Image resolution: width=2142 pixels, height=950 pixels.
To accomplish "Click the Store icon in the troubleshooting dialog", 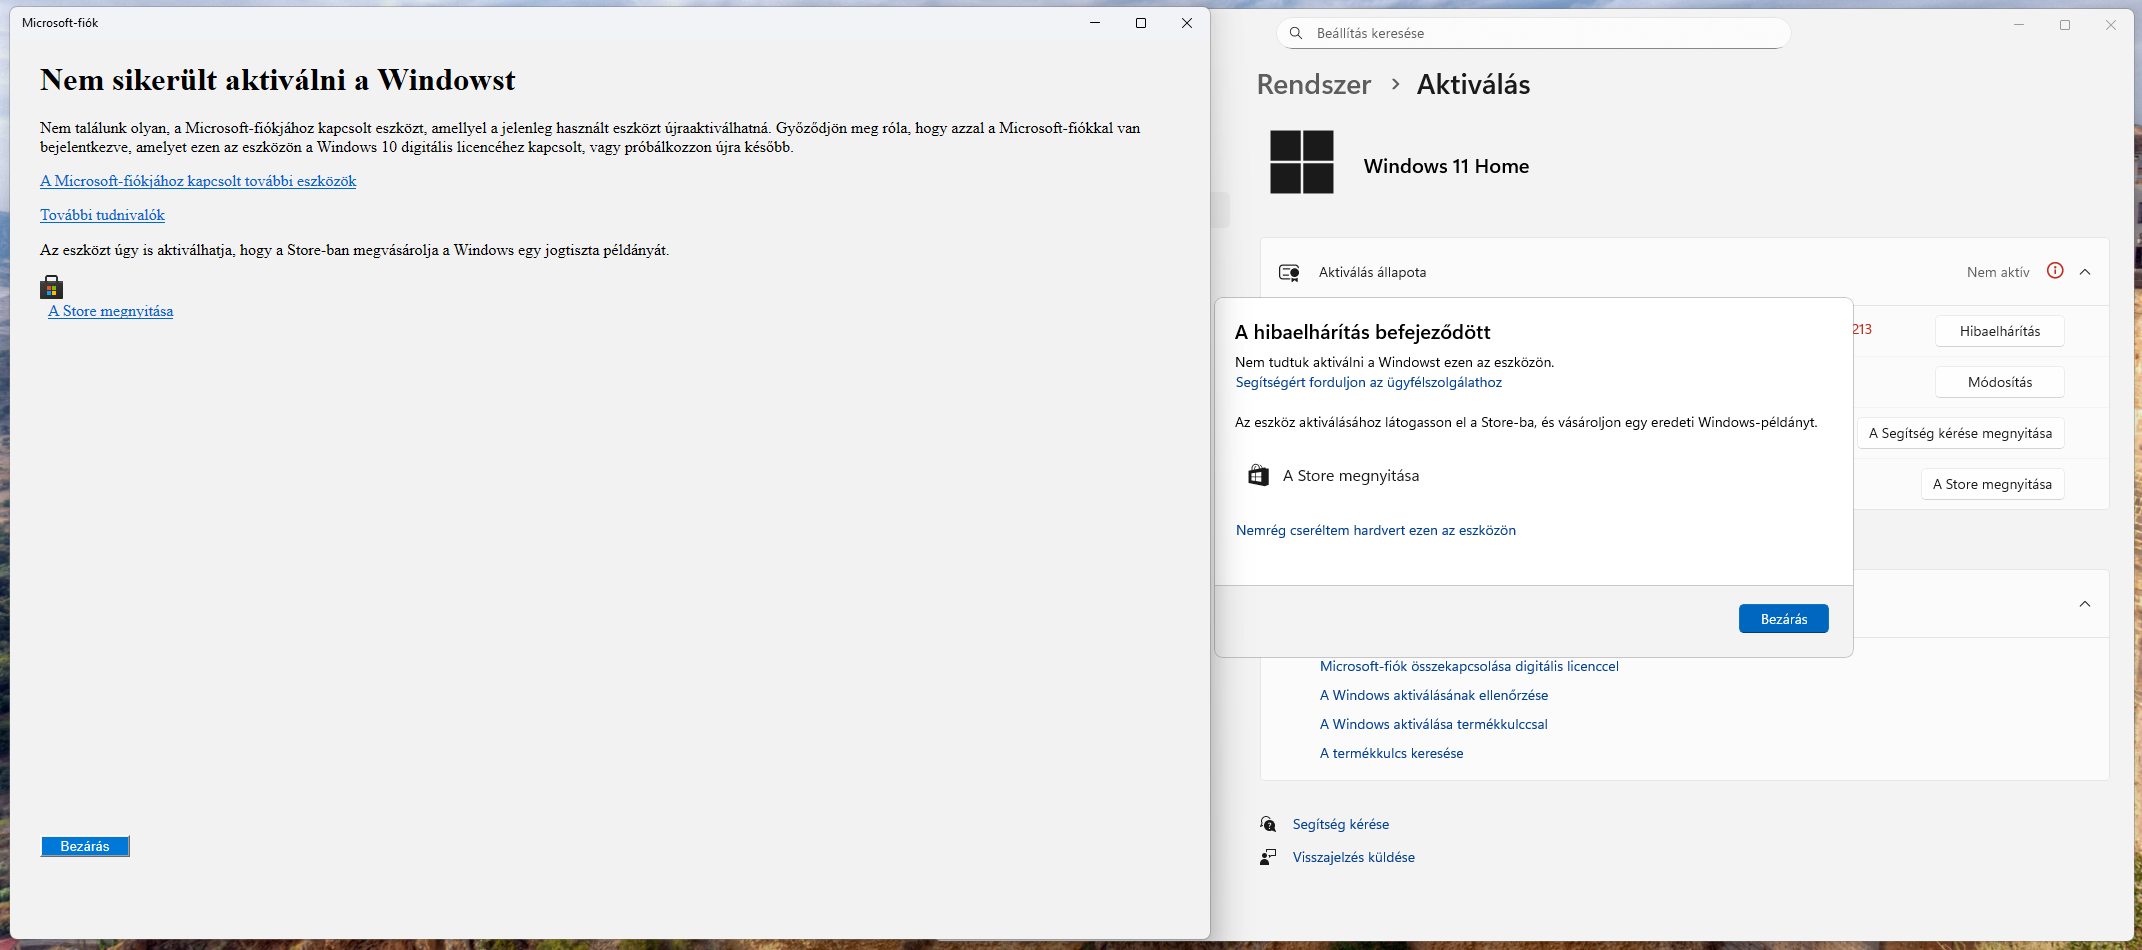I will pyautogui.click(x=1258, y=476).
